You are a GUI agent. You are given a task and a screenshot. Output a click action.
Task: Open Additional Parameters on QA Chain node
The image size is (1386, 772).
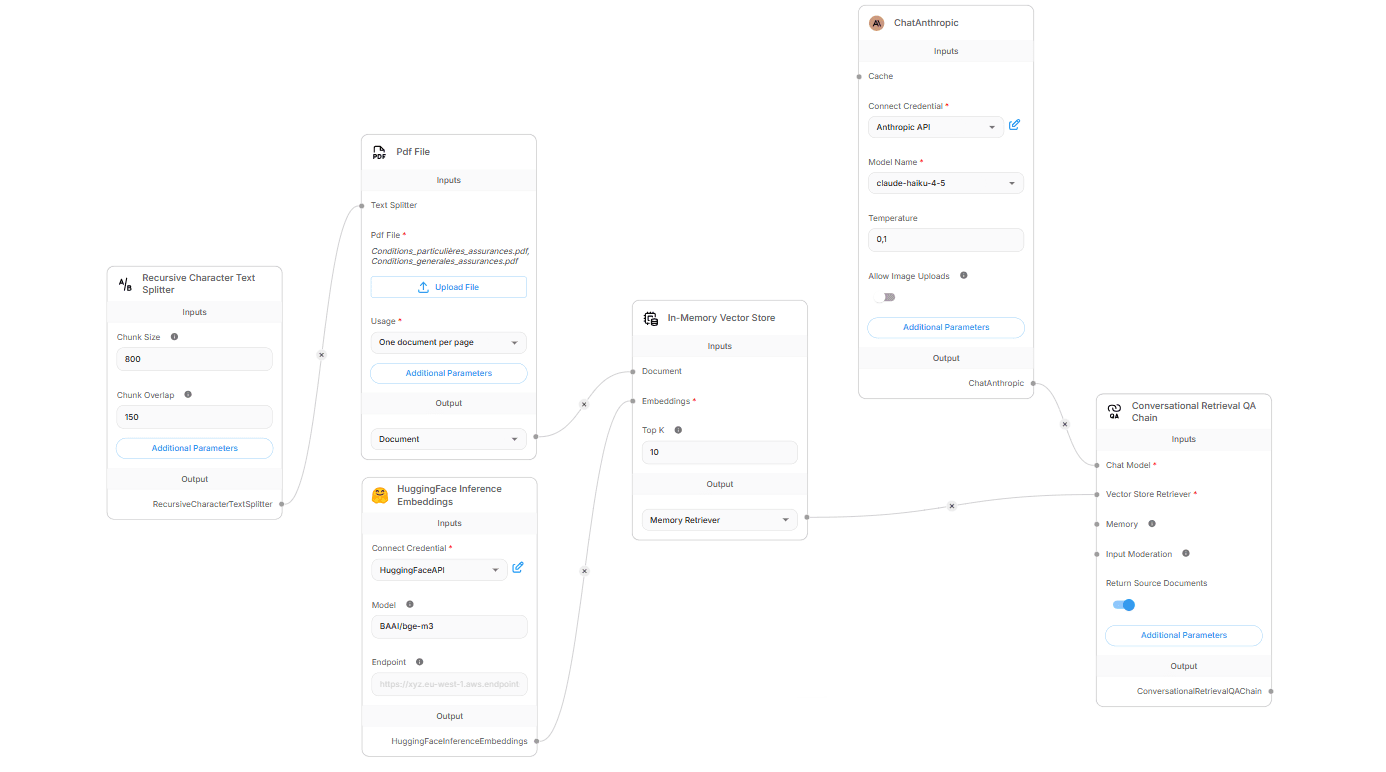[x=1184, y=635]
